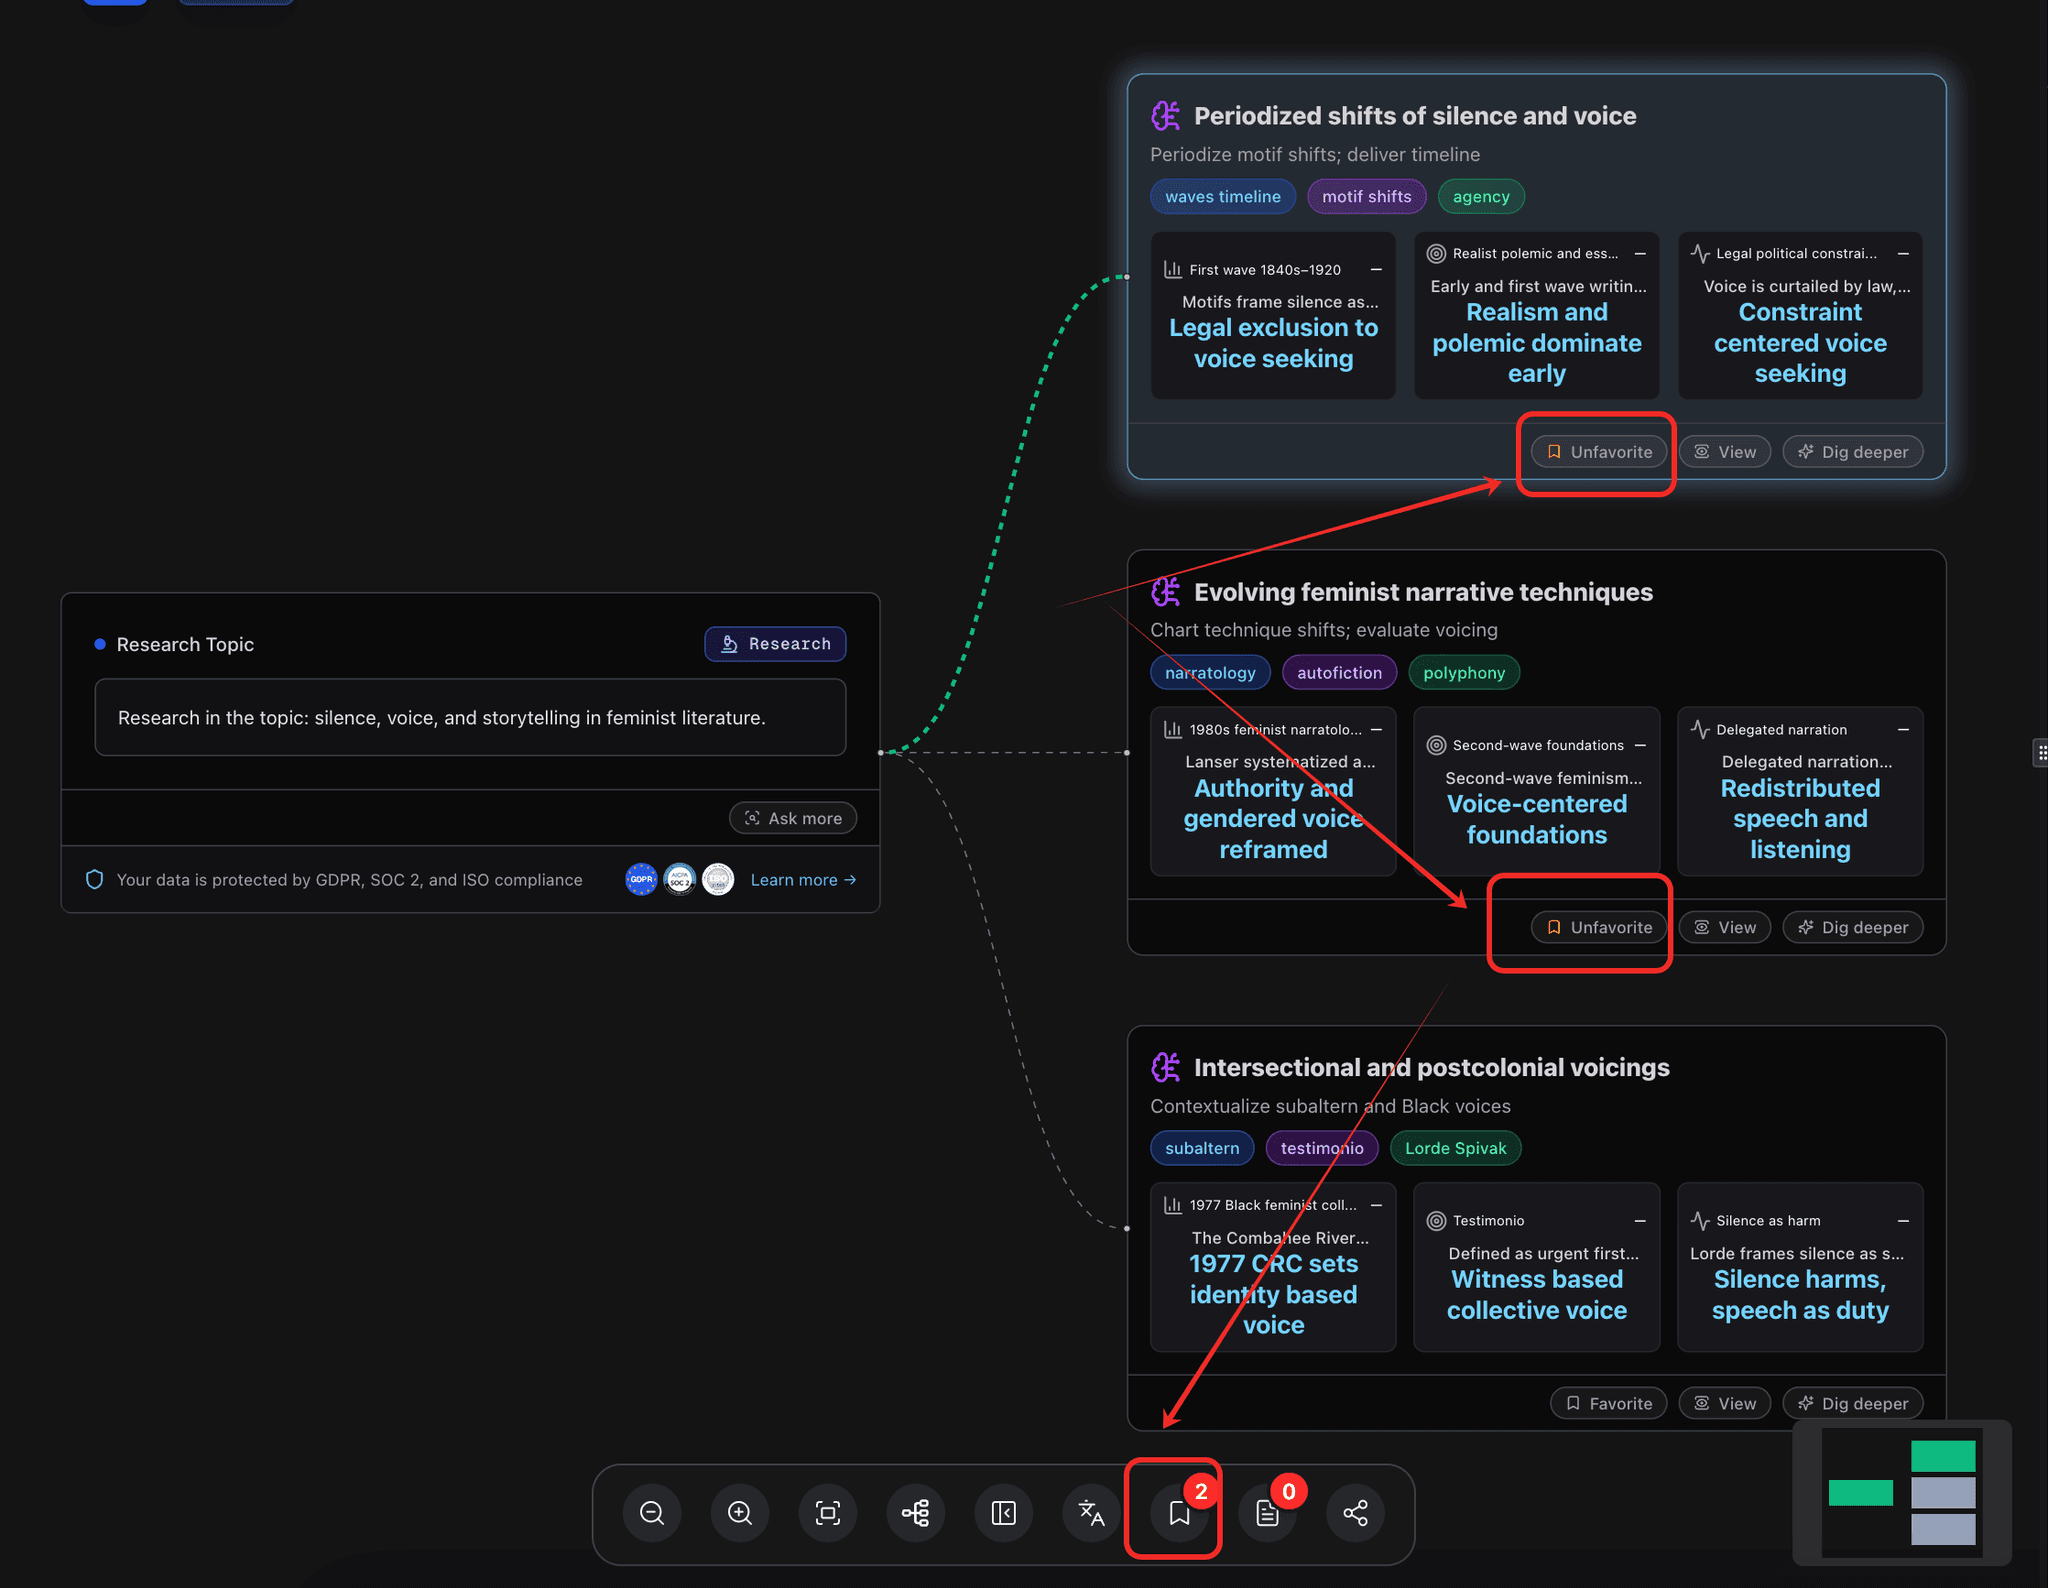Collapse the First wave 1840s–1920 tile

[1377, 269]
